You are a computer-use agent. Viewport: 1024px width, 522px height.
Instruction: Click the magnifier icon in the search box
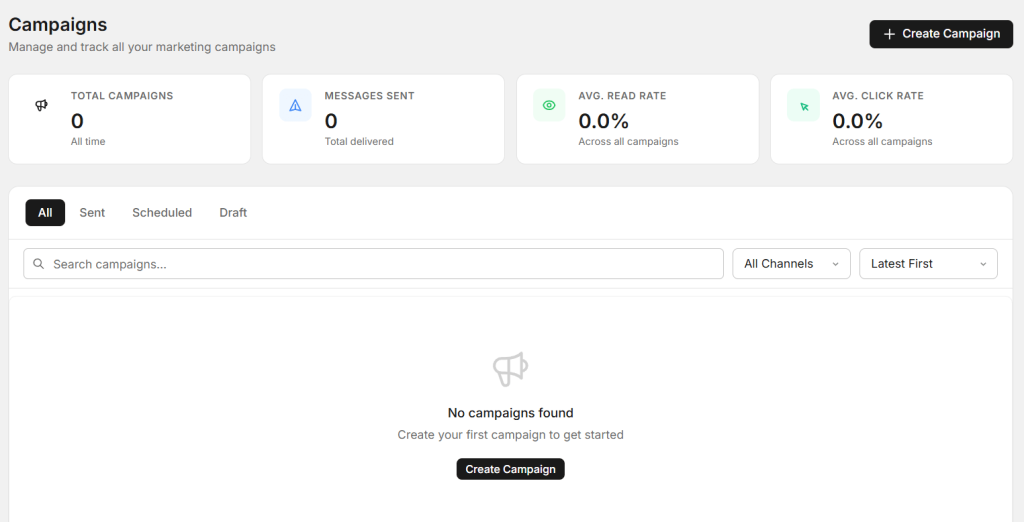39,263
